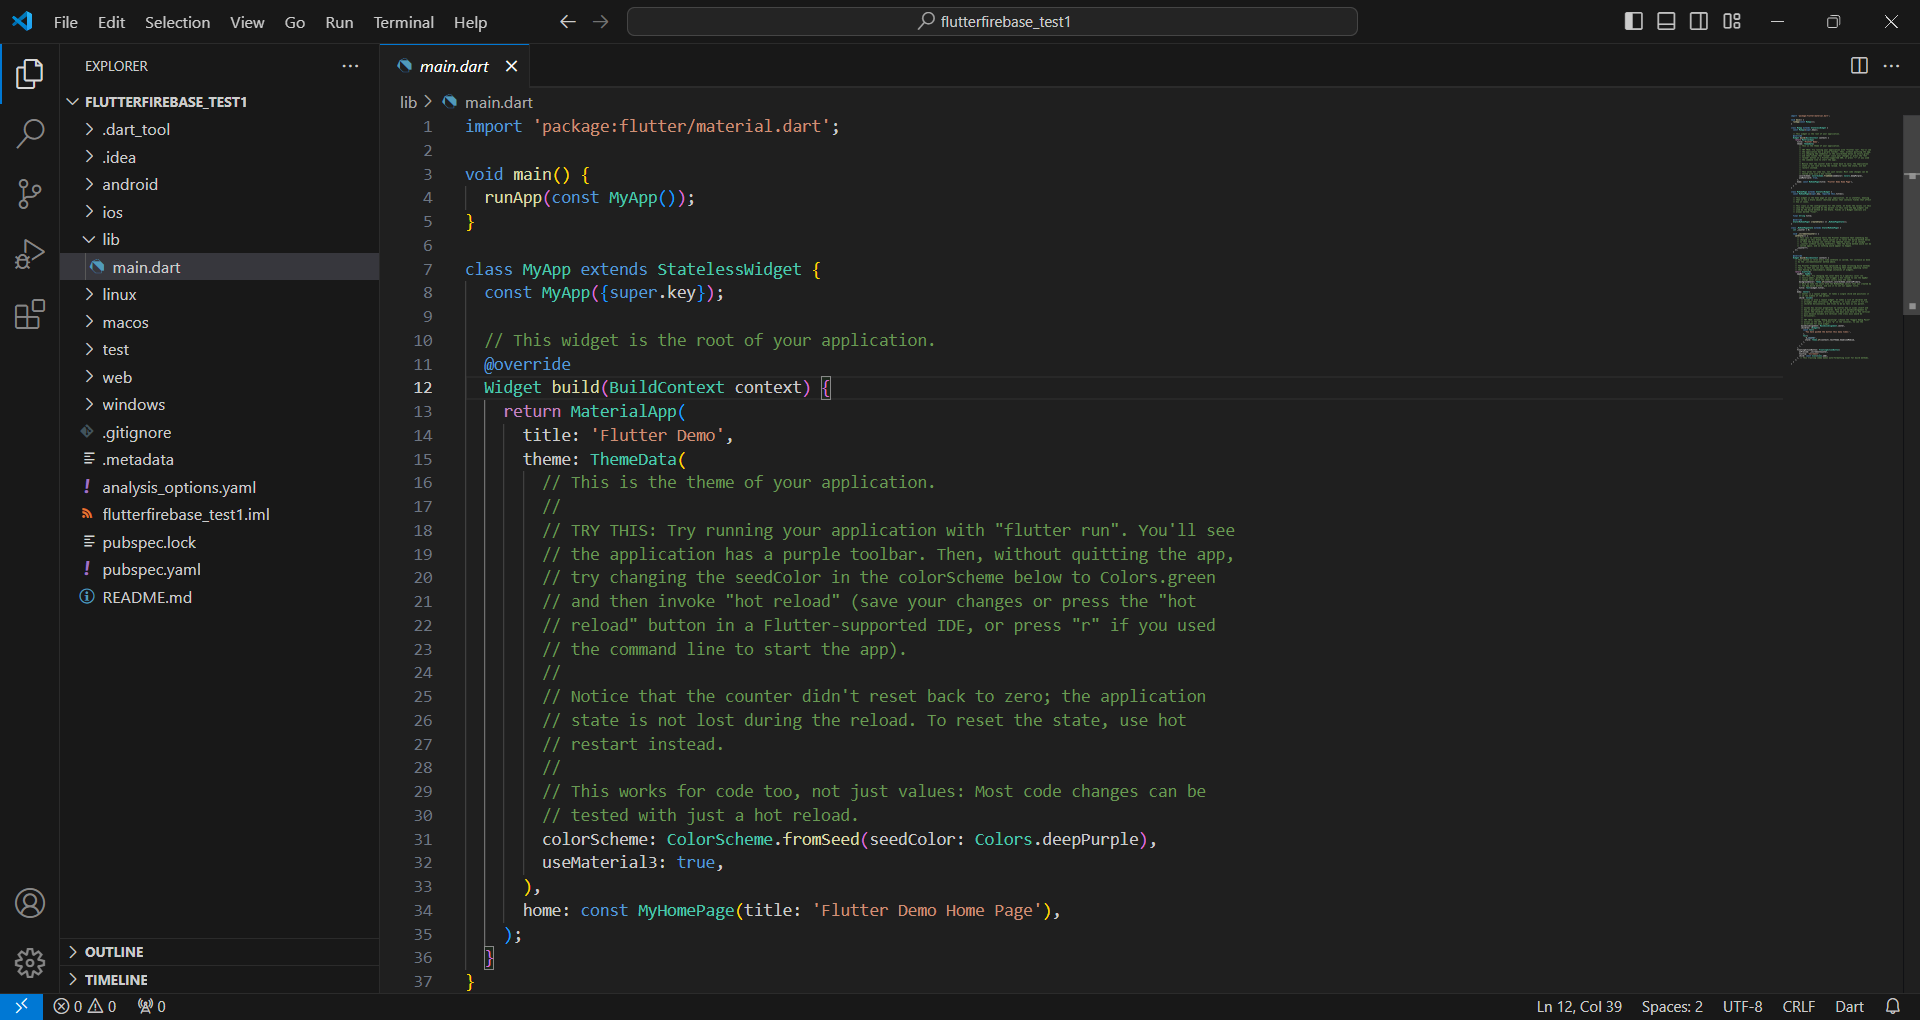Open customize layout icon in title bar
This screenshot has height=1020, width=1920.
coord(1732,21)
